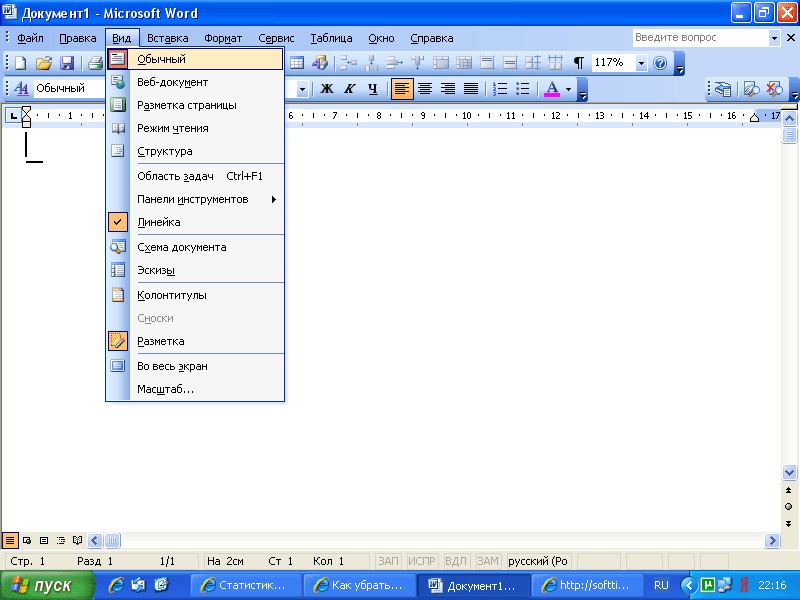Click the Введите вопрос input field

701,38
